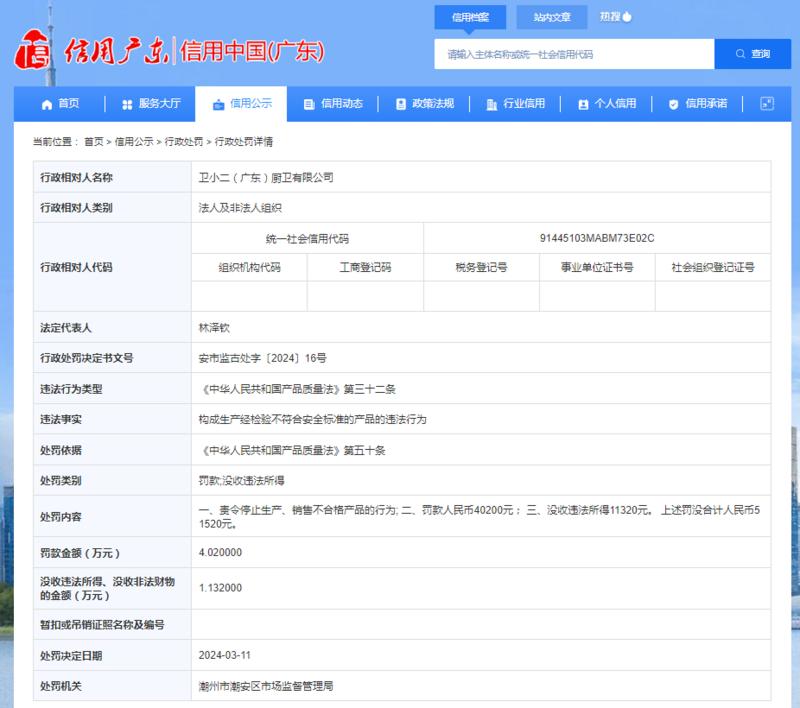Viewport: 800px width, 708px height.
Task: Click the grid icon beside 服务大厅
Action: tap(127, 105)
